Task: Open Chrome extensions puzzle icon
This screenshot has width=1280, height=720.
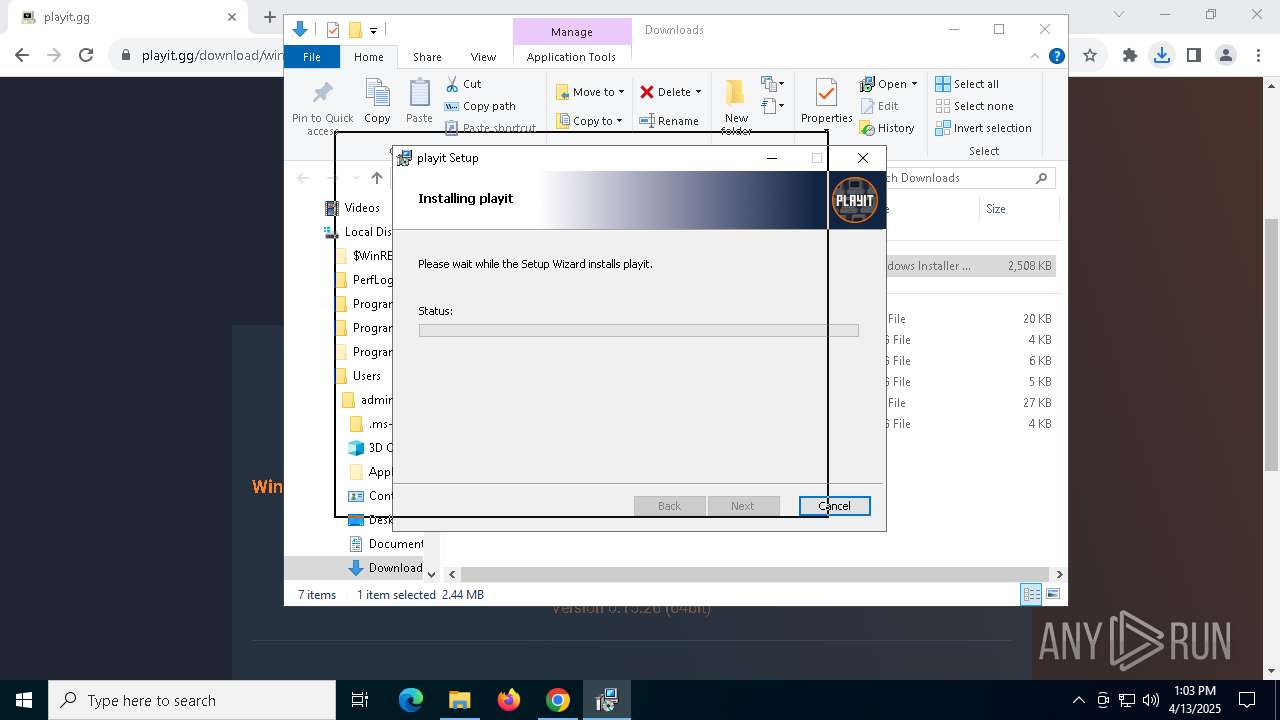Action: 1130,56
